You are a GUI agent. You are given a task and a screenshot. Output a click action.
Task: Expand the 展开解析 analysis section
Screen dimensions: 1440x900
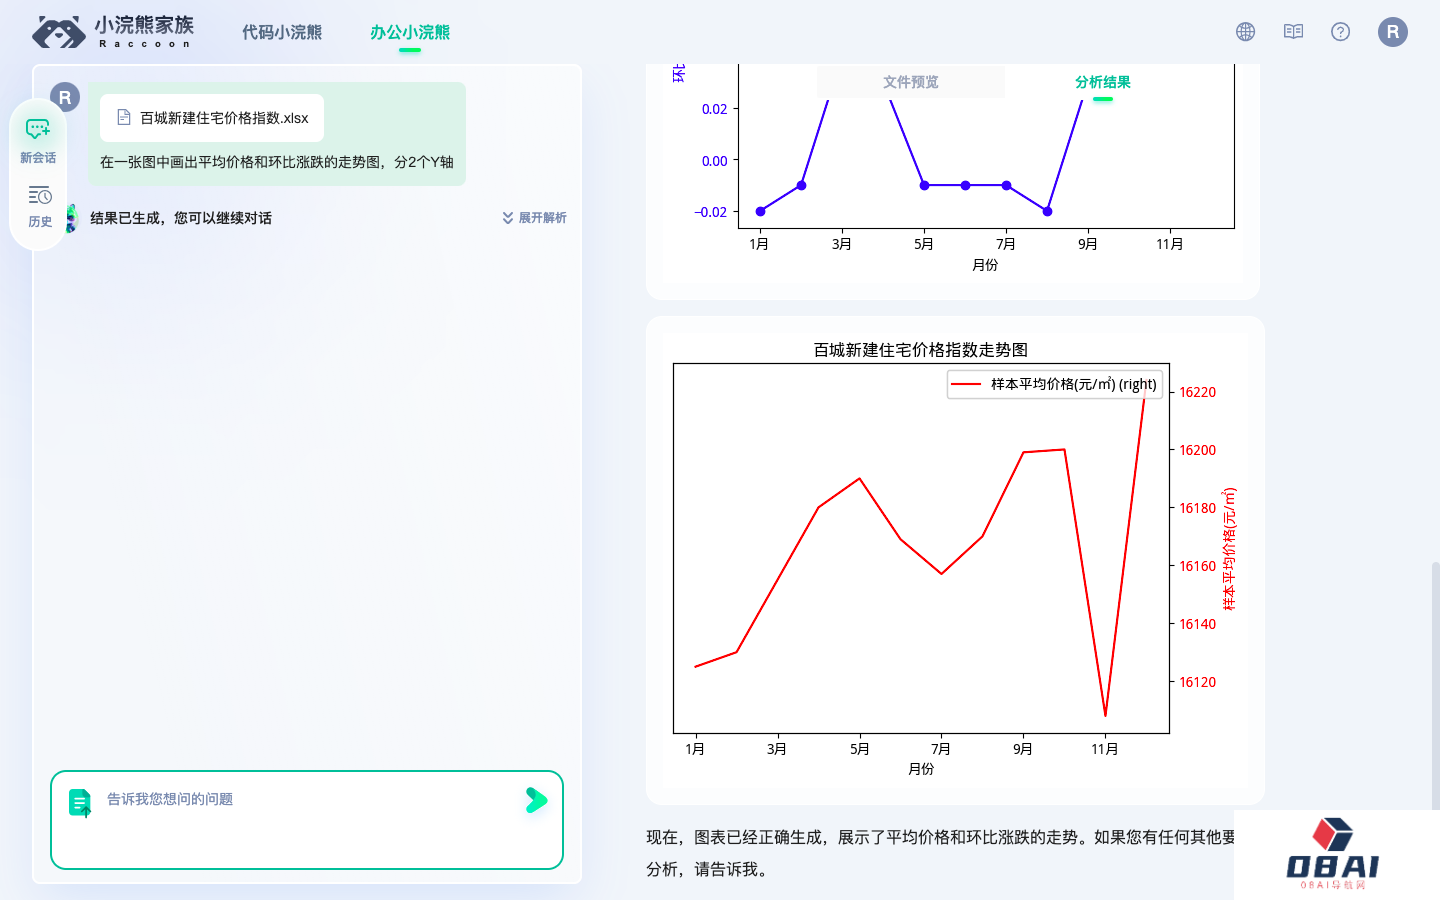pos(534,218)
